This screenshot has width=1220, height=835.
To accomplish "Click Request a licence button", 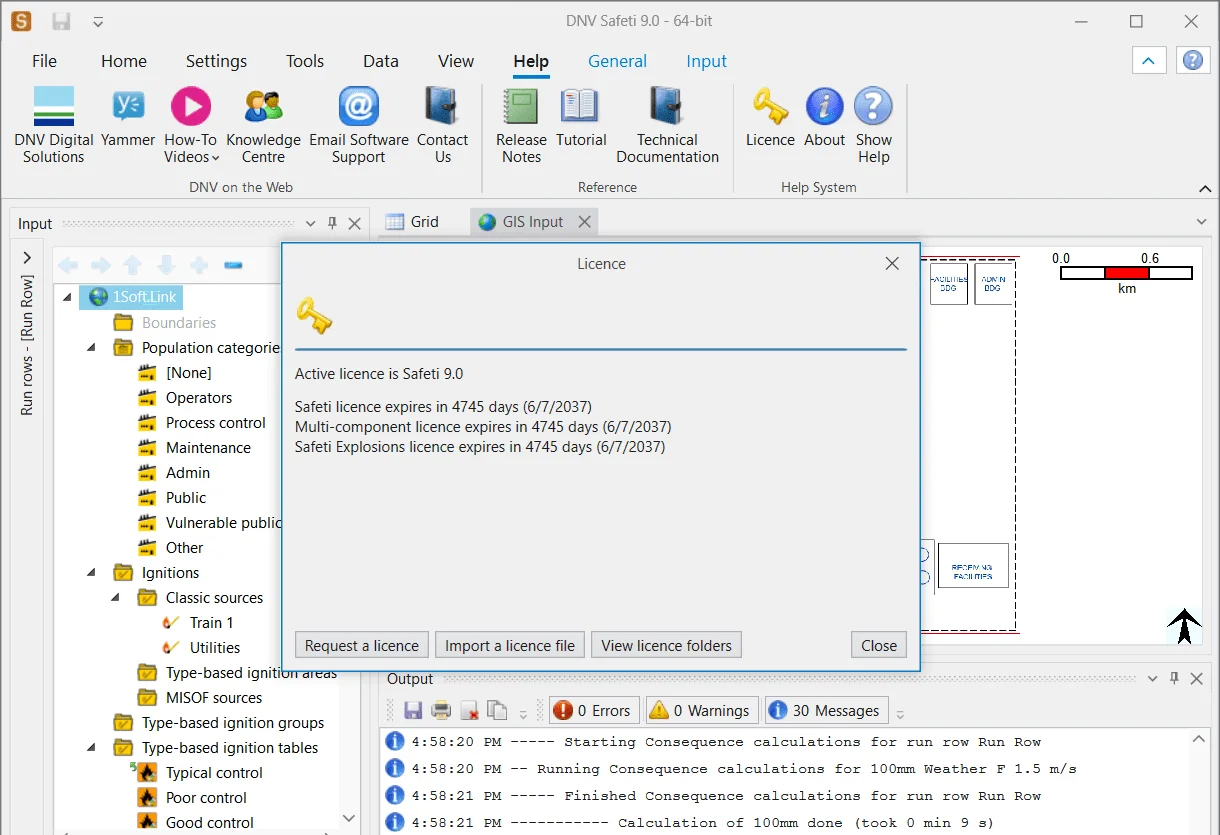I will pyautogui.click(x=362, y=645).
